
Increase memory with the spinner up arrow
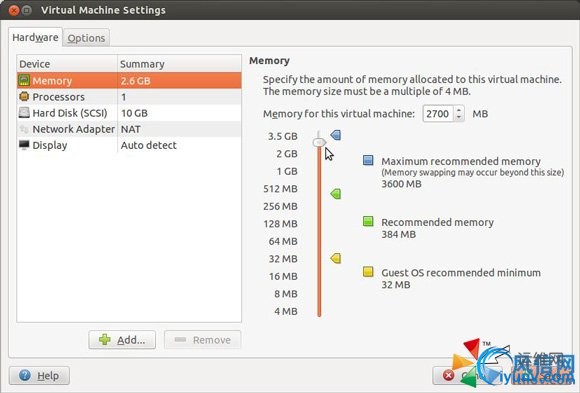pos(459,110)
